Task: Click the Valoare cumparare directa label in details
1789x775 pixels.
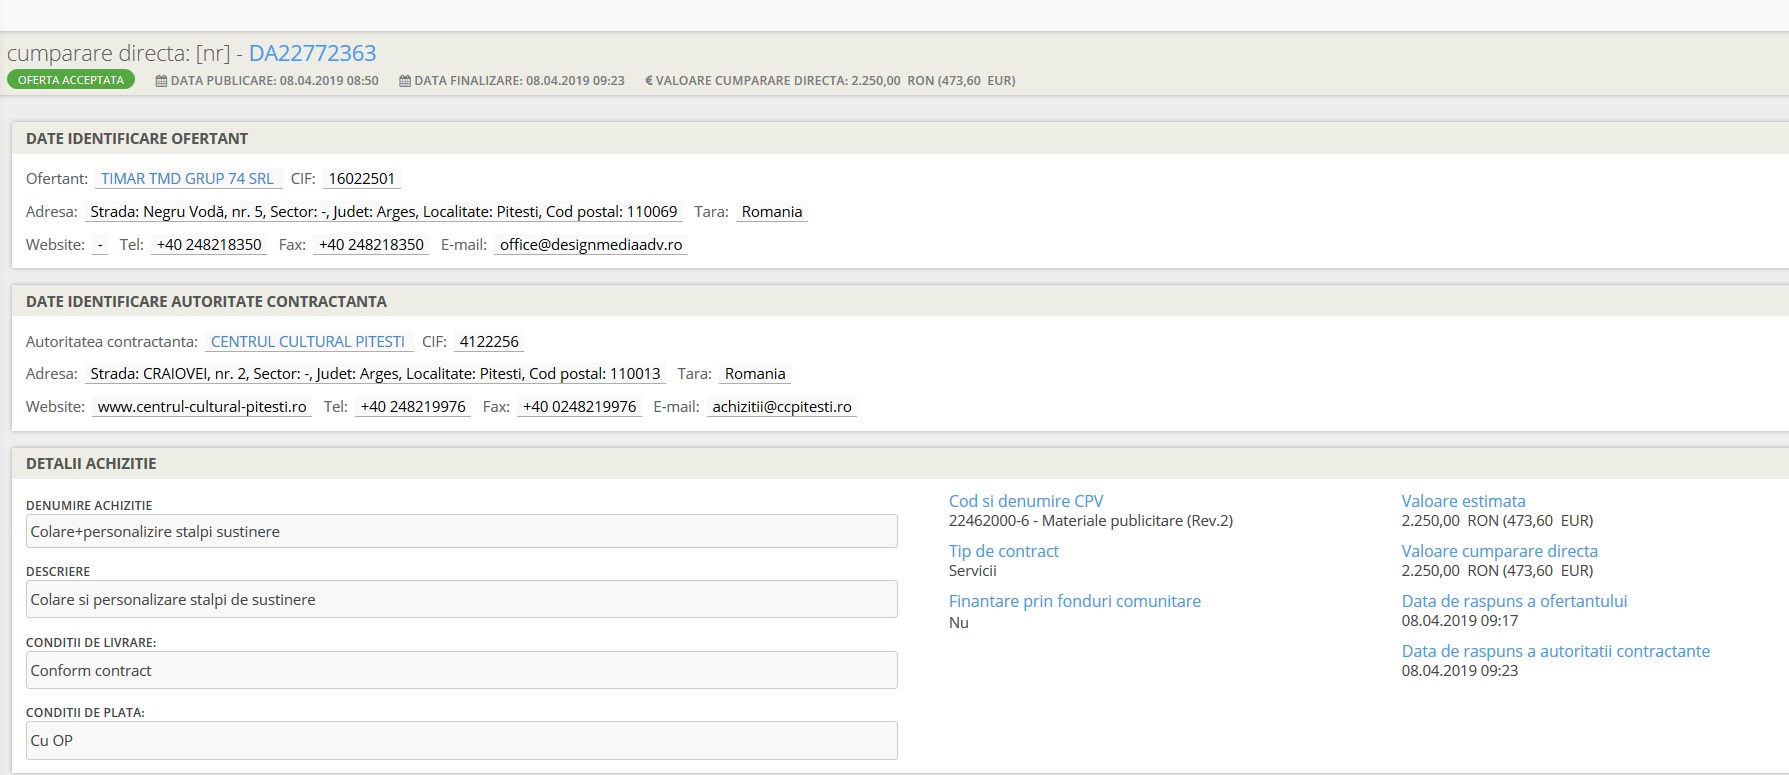Action: [x=1500, y=551]
